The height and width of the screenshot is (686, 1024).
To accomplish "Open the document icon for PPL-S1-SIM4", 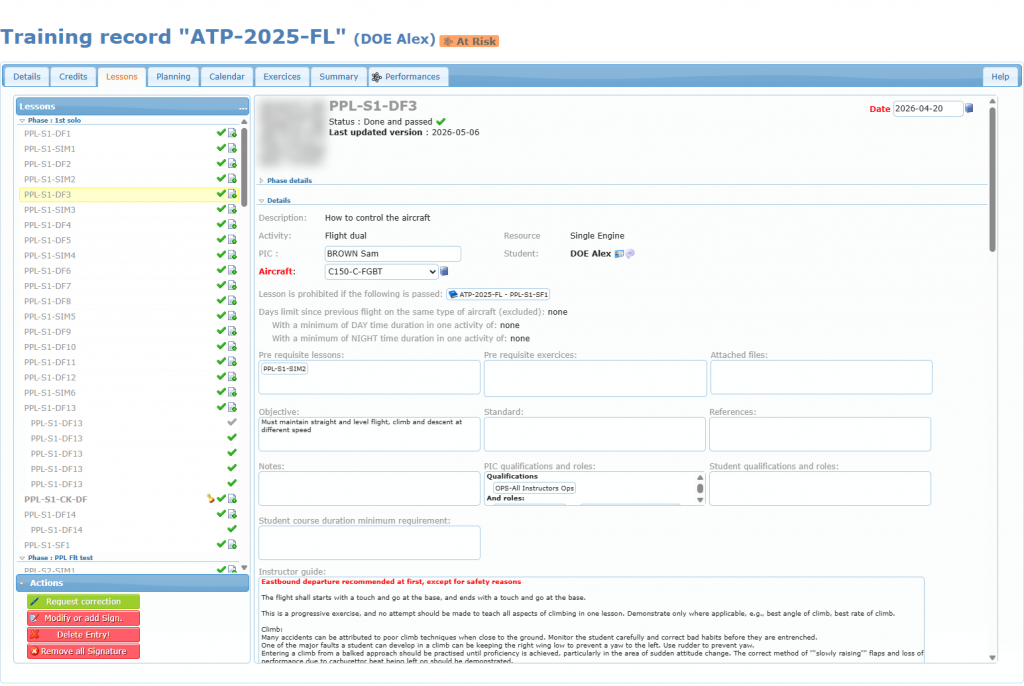I will pos(232,255).
